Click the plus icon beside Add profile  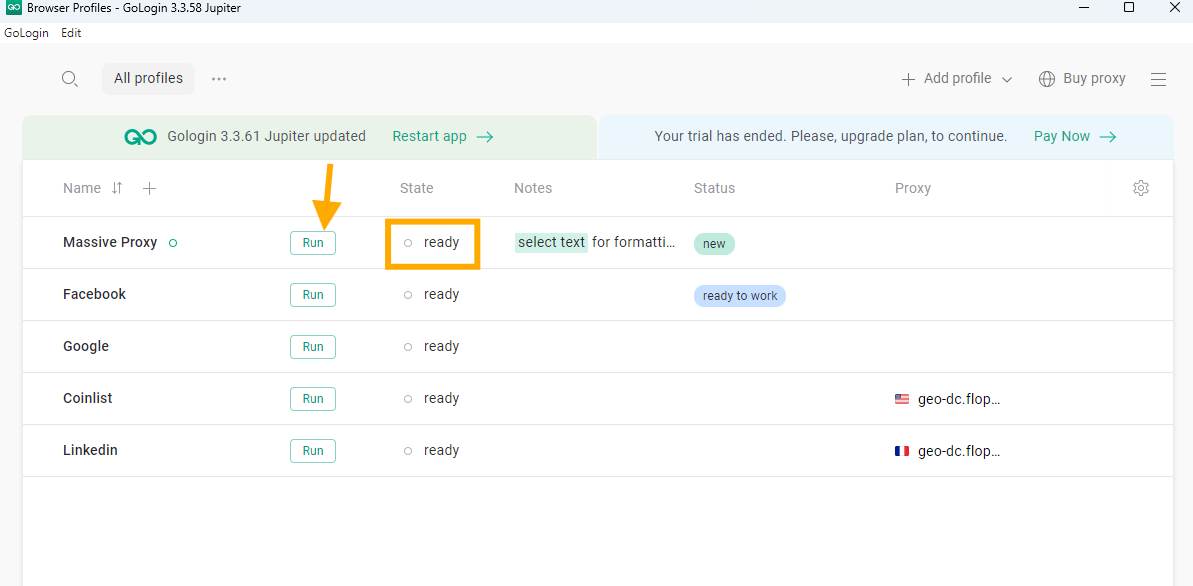[x=908, y=79]
